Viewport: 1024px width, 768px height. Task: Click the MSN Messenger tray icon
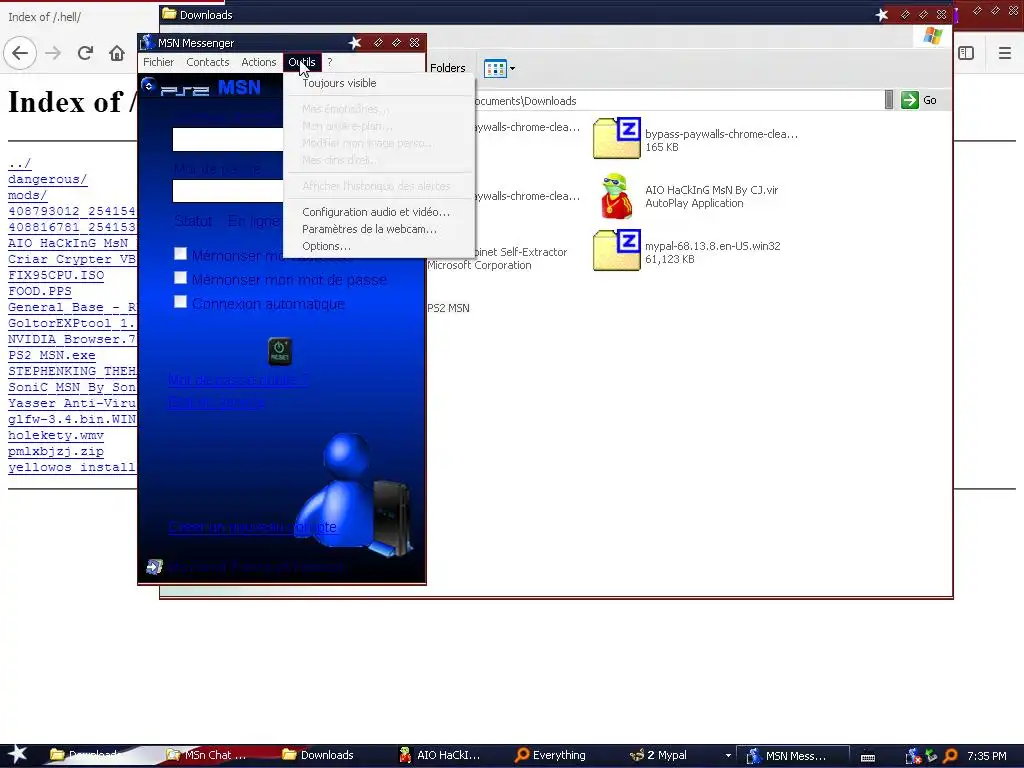[913, 756]
